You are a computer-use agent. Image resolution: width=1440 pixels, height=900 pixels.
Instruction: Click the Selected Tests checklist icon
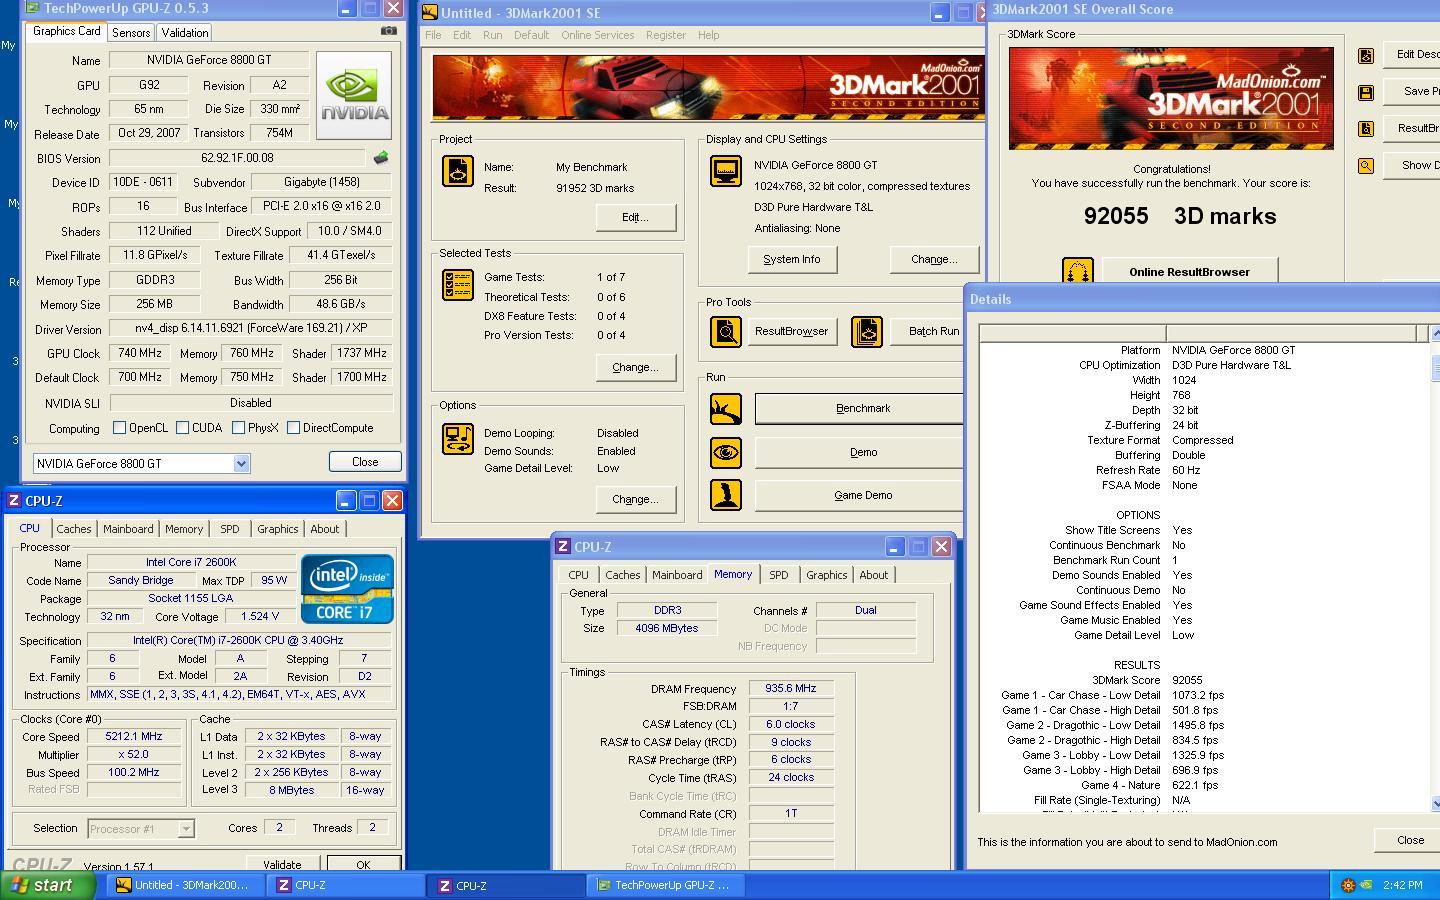click(458, 285)
